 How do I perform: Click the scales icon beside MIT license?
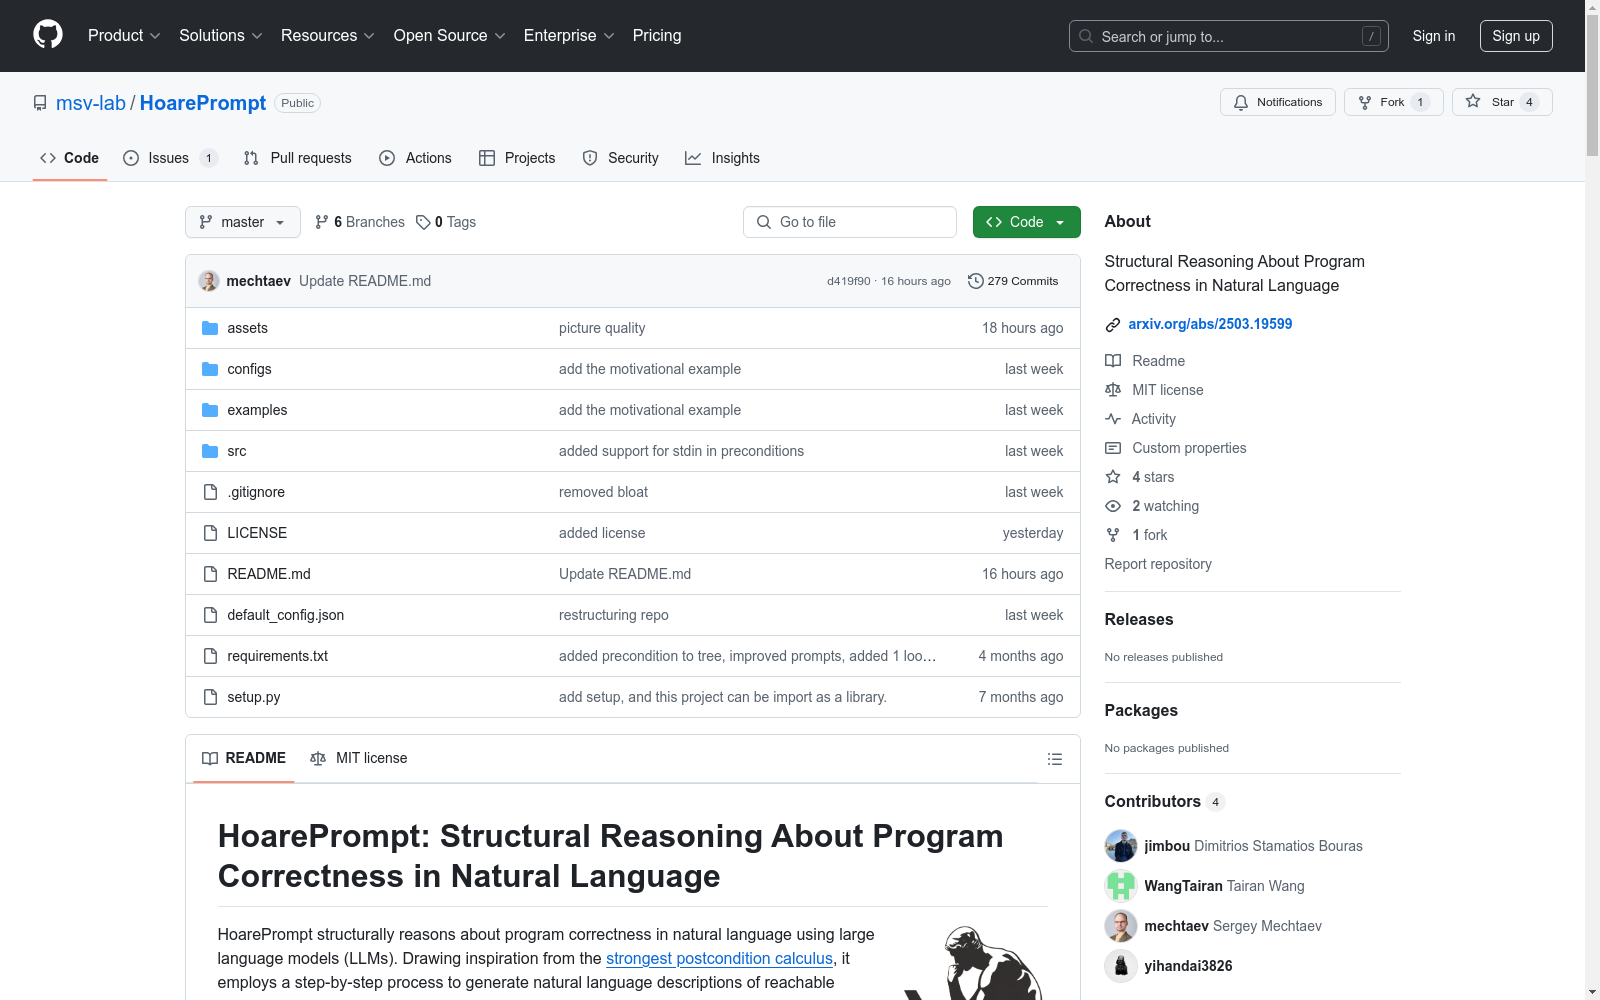click(x=1113, y=390)
